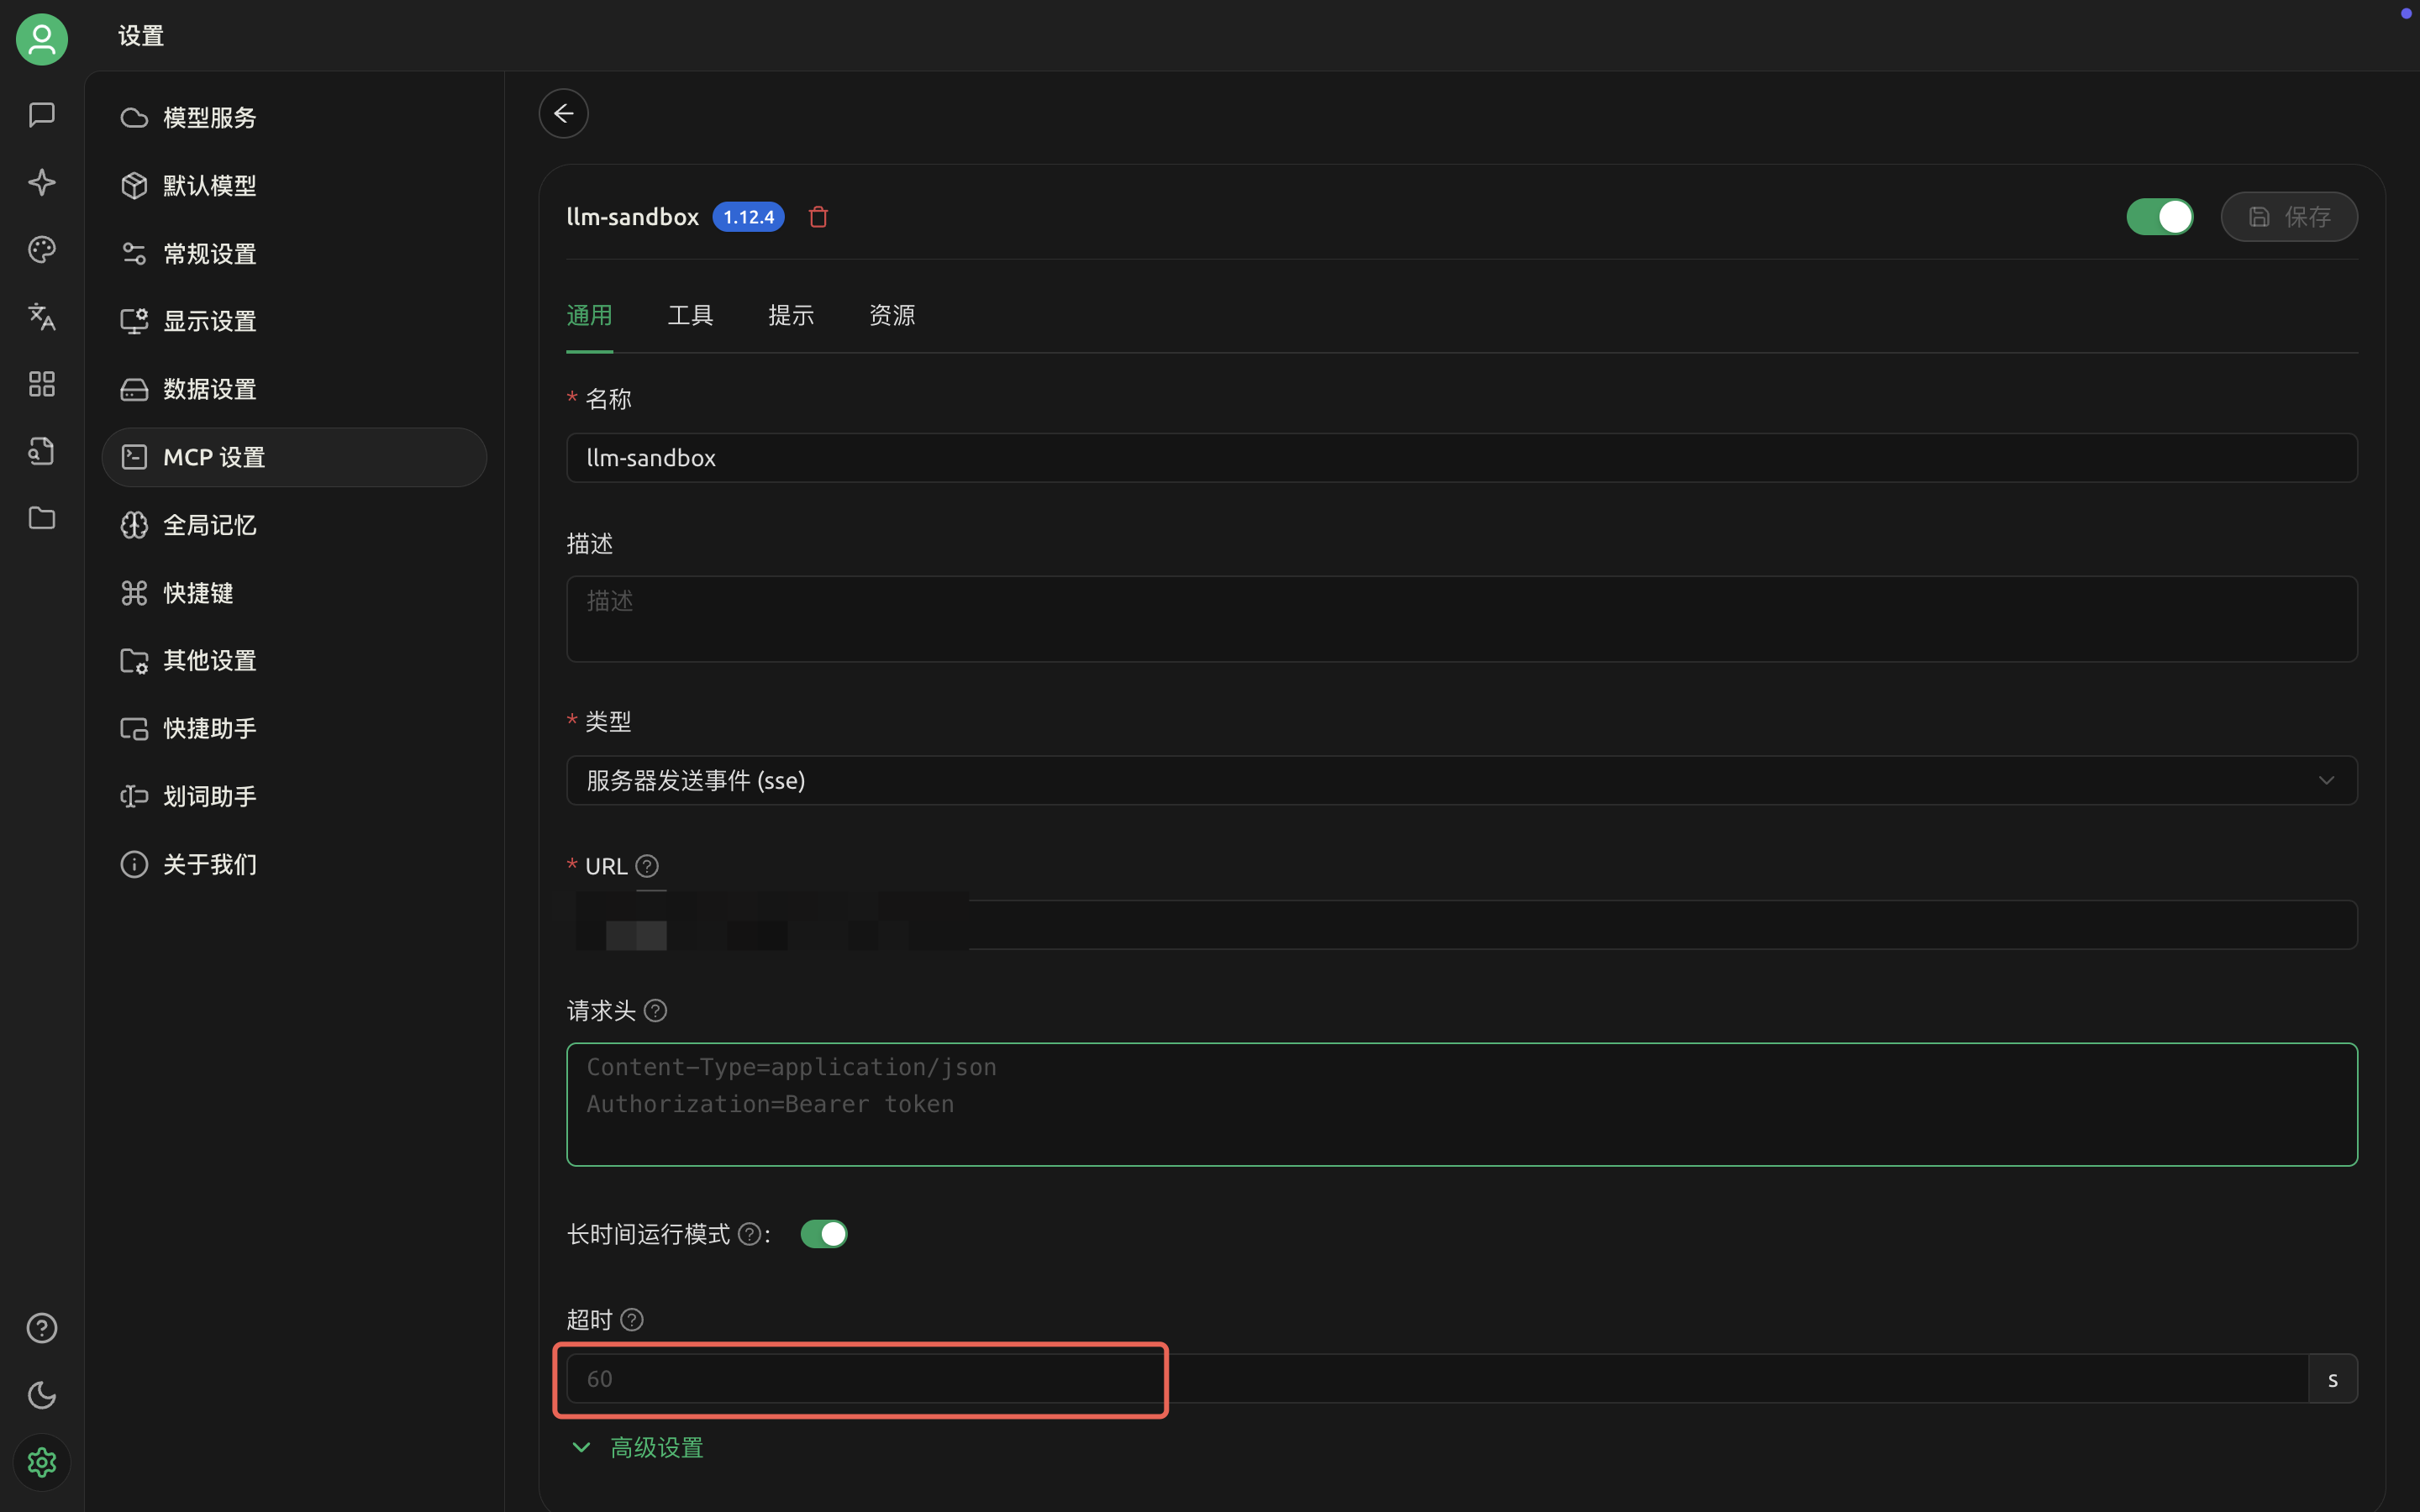This screenshot has width=2420, height=1512.
Task: Open 模型服务 settings page
Action: (209, 118)
